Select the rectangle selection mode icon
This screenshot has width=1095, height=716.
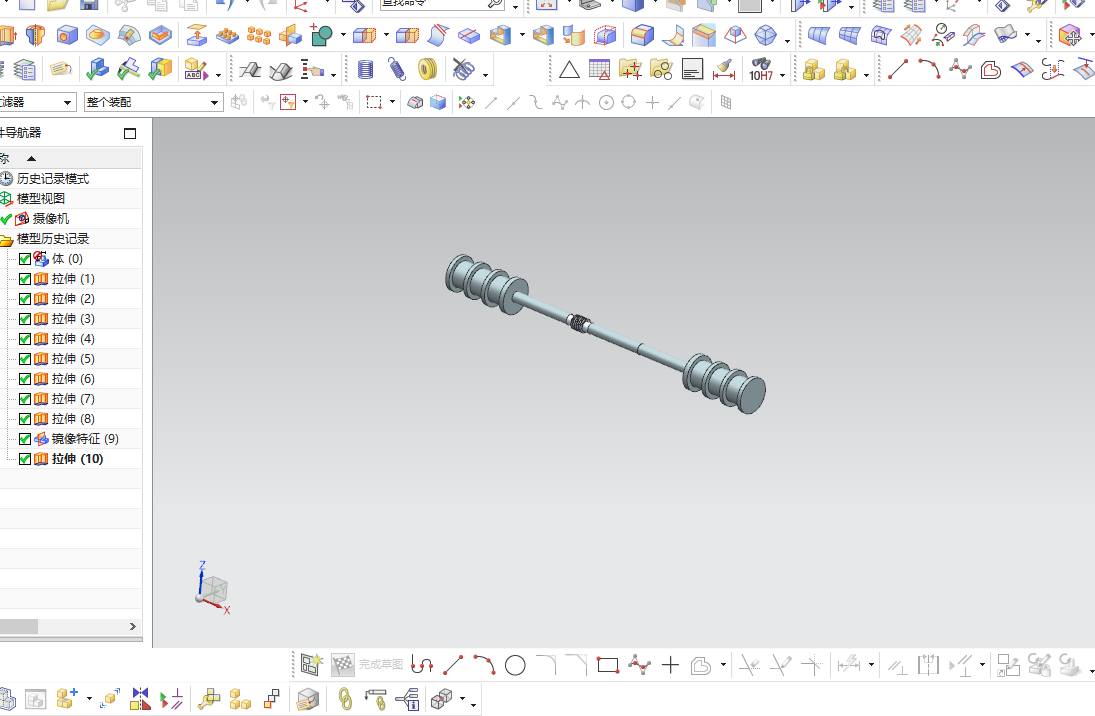pyautogui.click(x=374, y=103)
